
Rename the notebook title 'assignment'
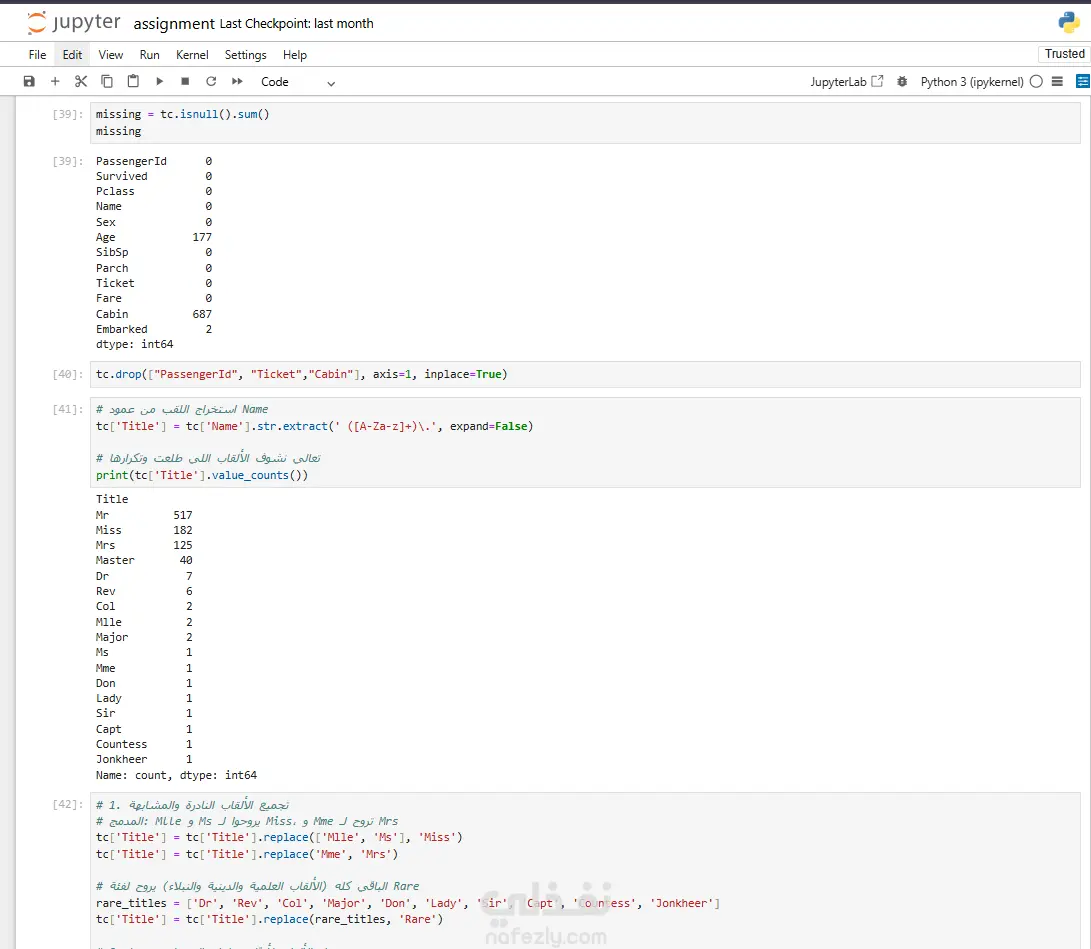tap(174, 24)
